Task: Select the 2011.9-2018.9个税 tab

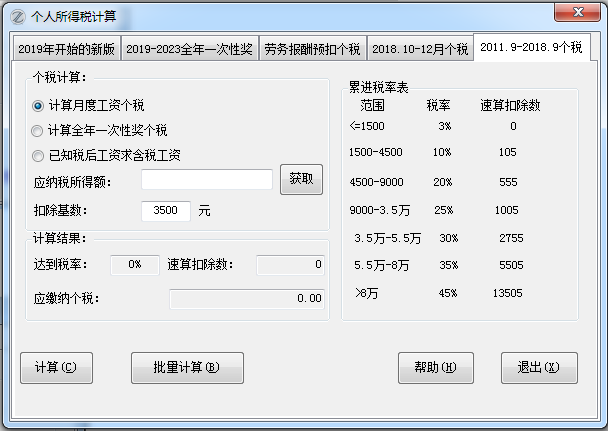Action: [x=530, y=48]
